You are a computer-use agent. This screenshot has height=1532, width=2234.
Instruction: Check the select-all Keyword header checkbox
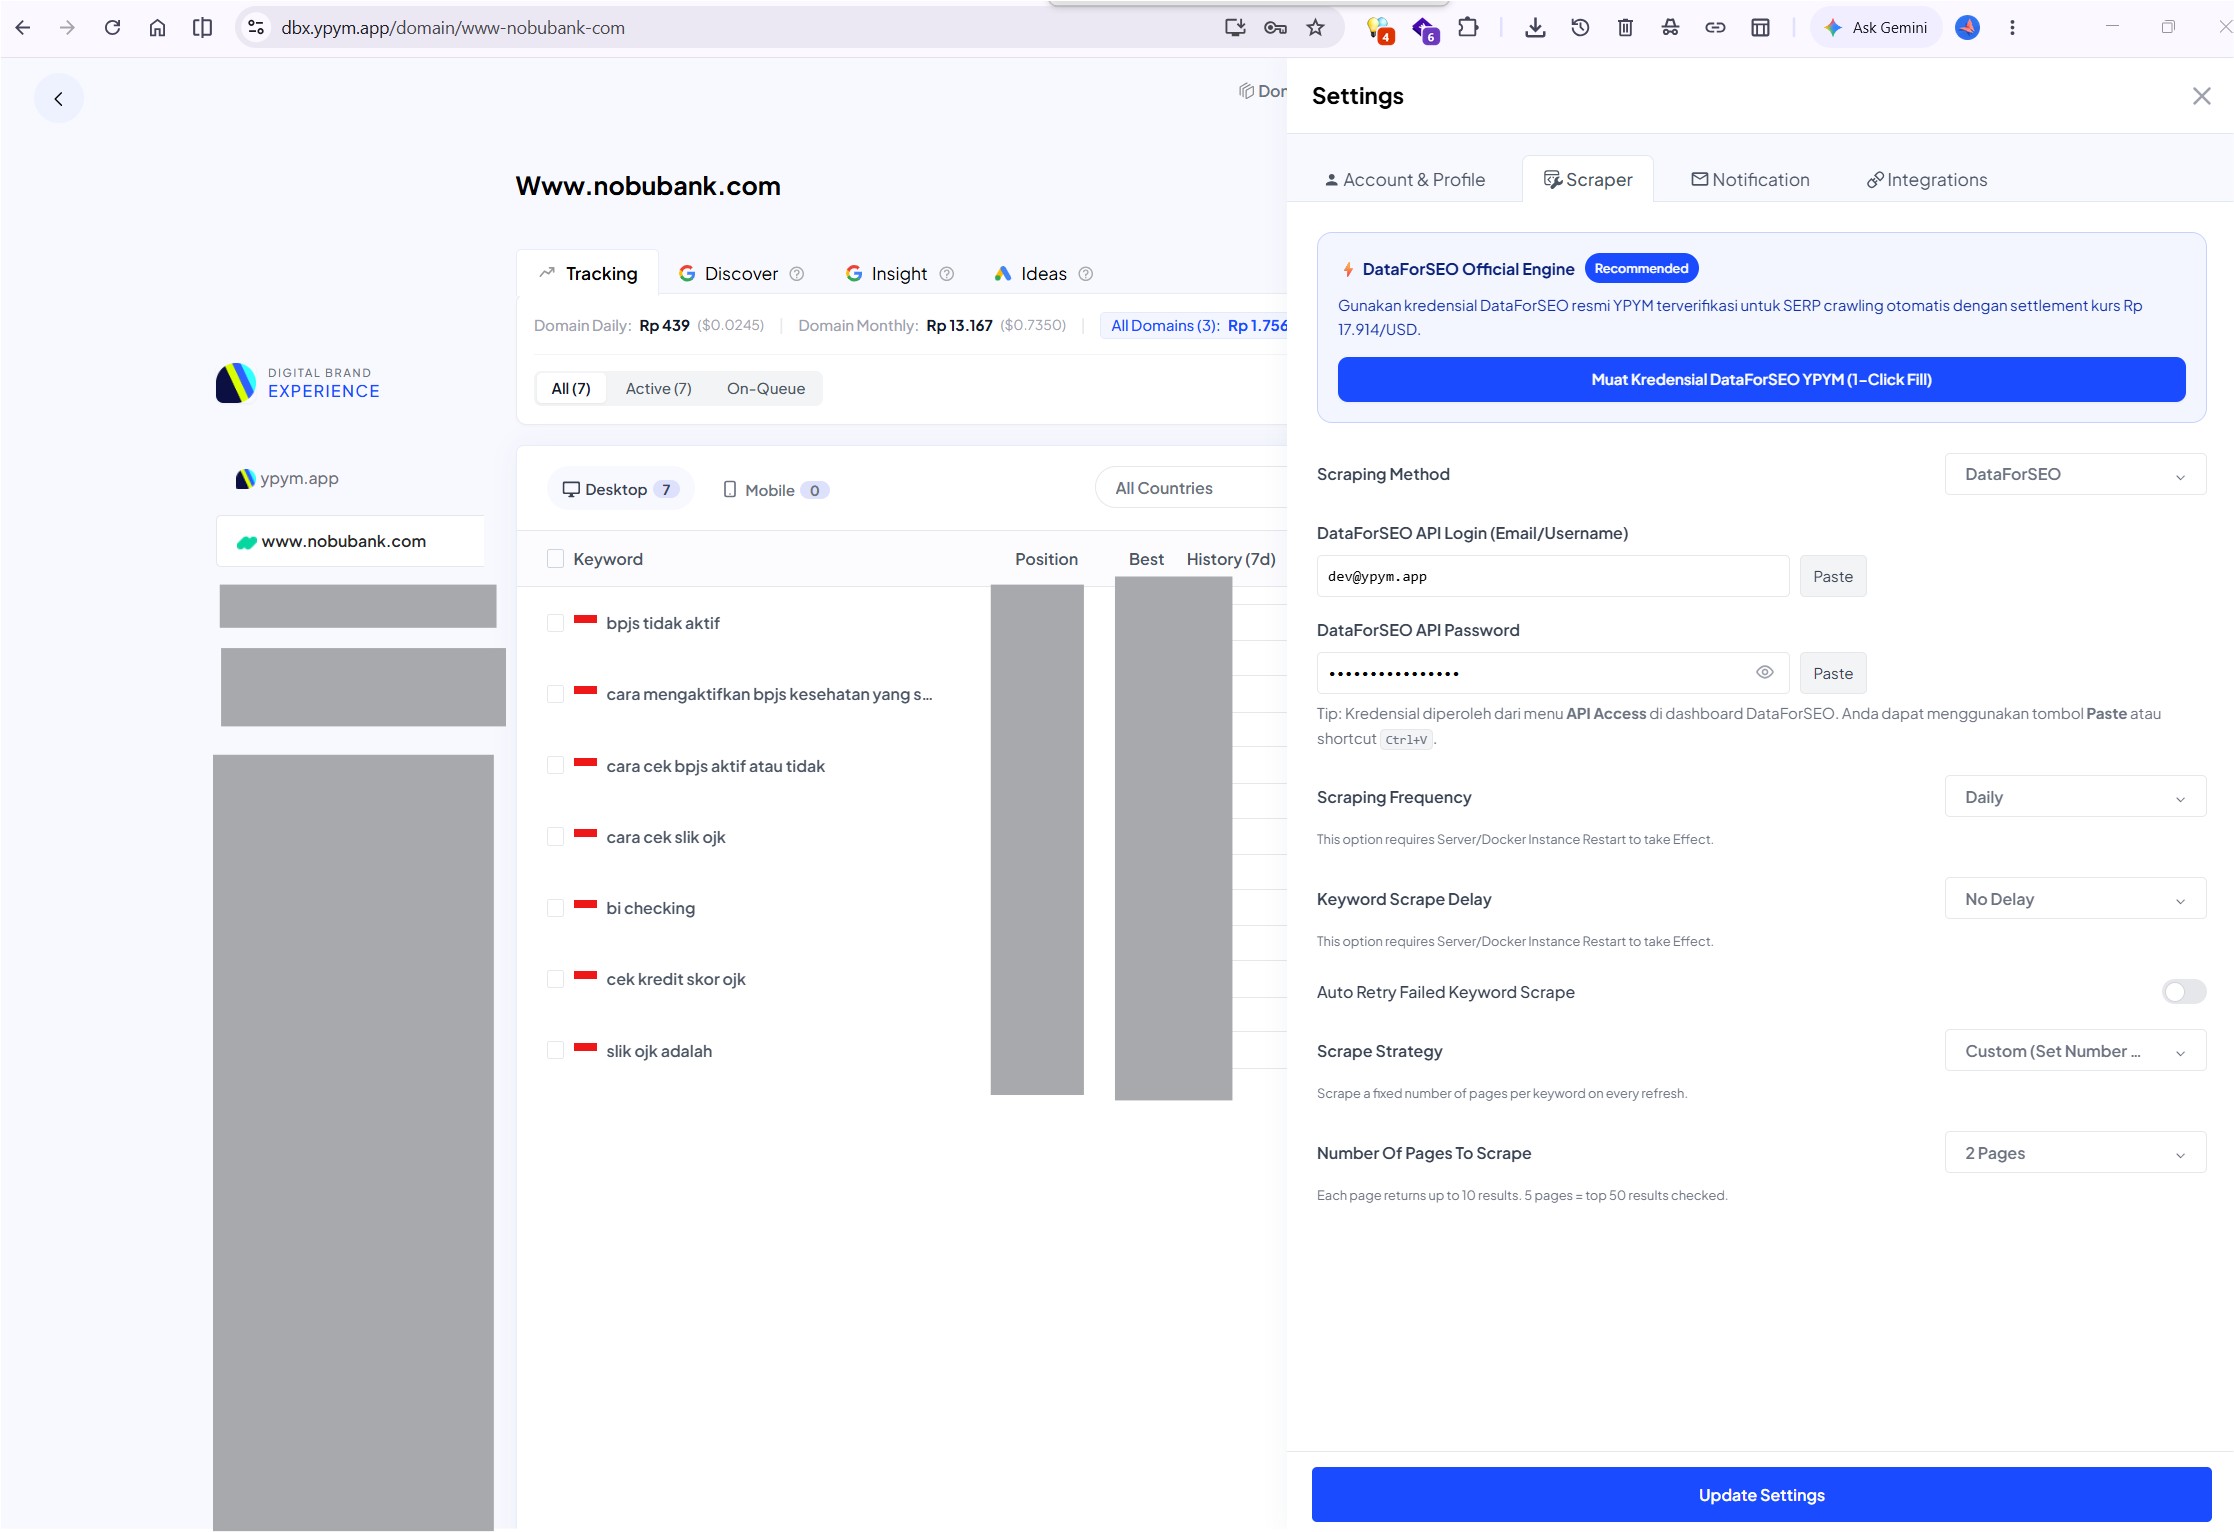click(x=556, y=559)
